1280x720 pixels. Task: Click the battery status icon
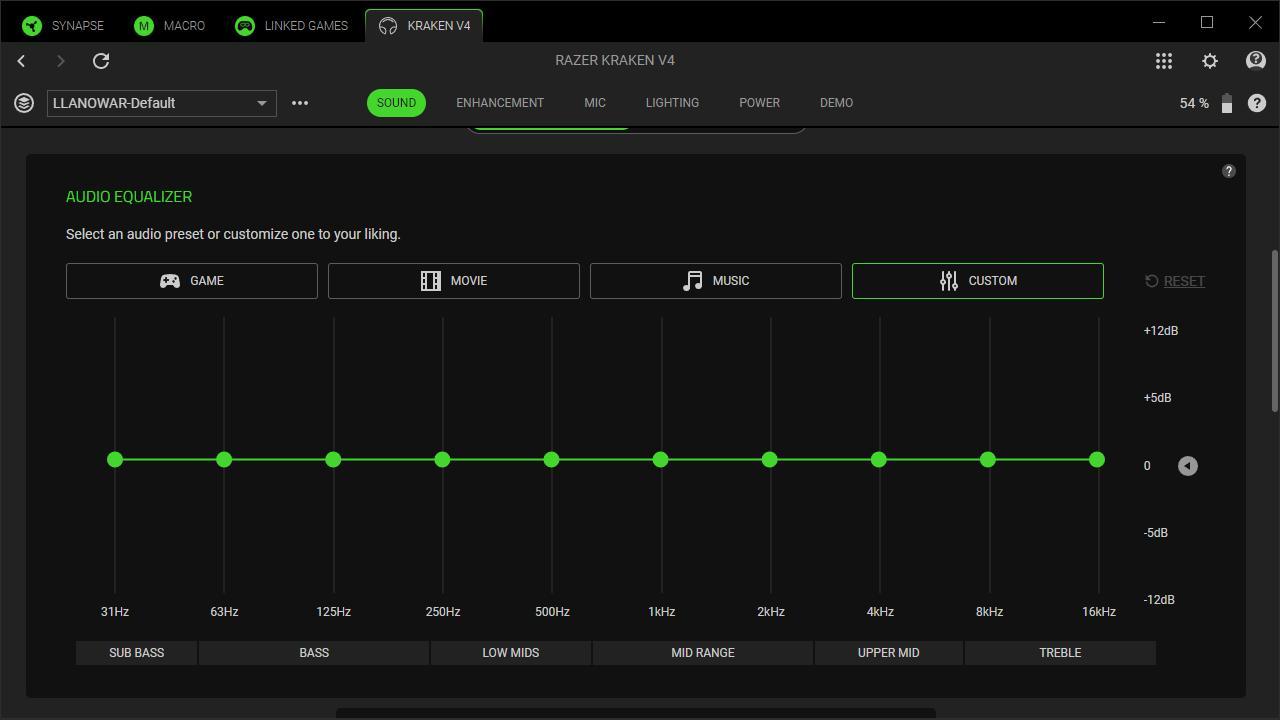[x=1227, y=103]
